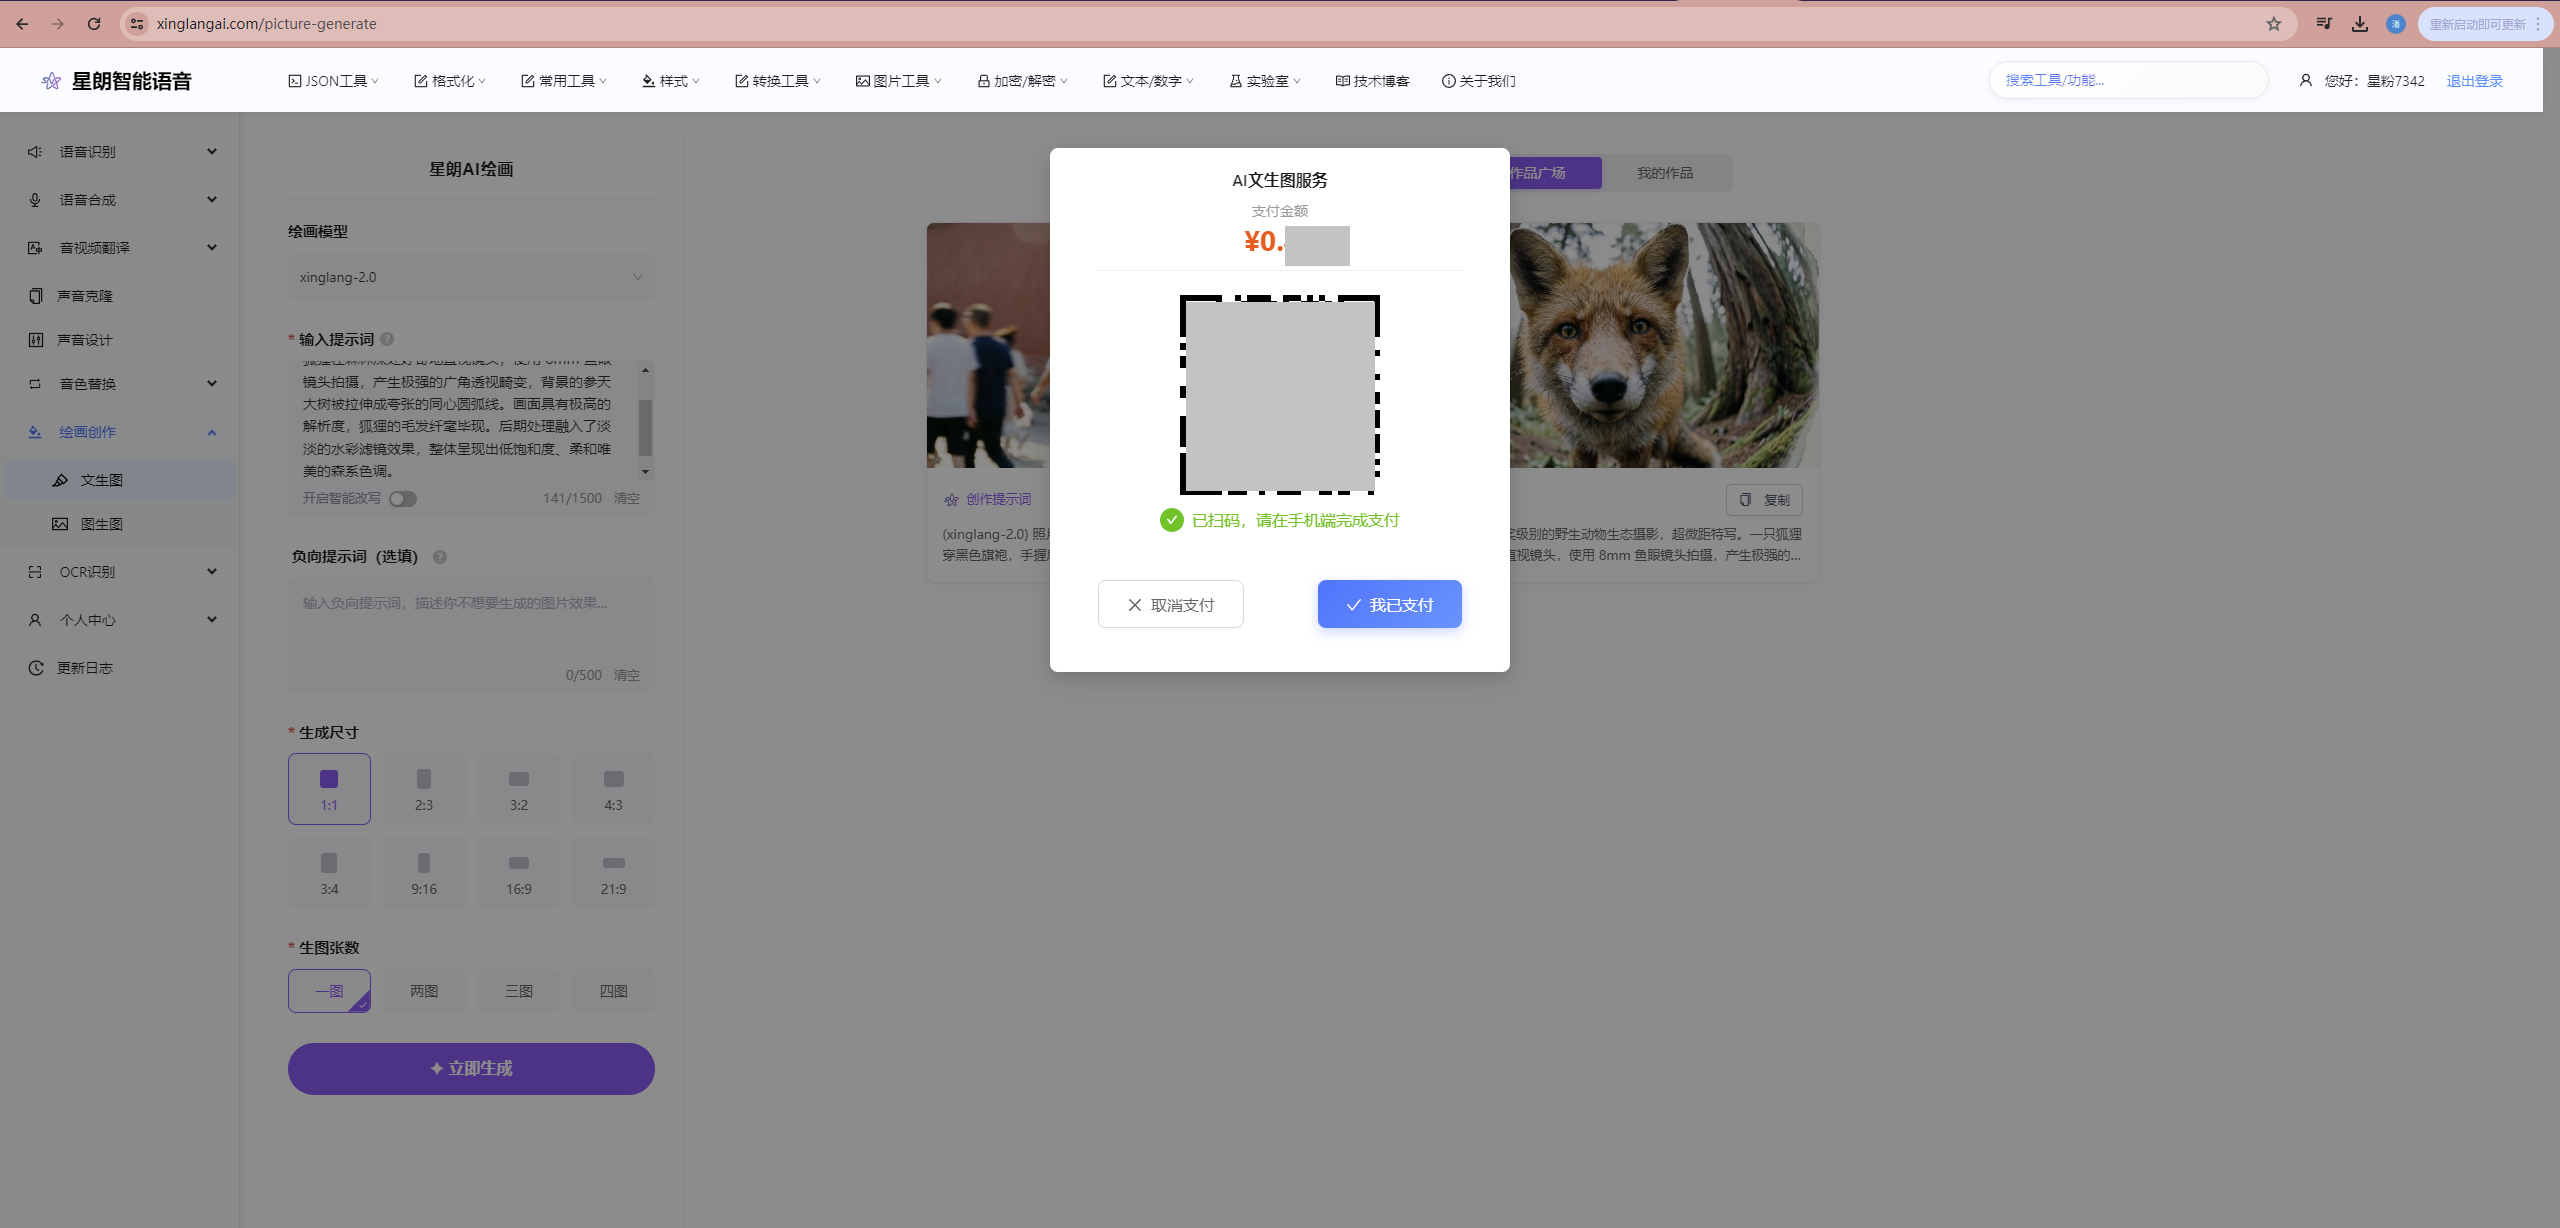Expand the JSON工具 menu
The width and height of the screenshot is (2560, 1228).
point(334,81)
